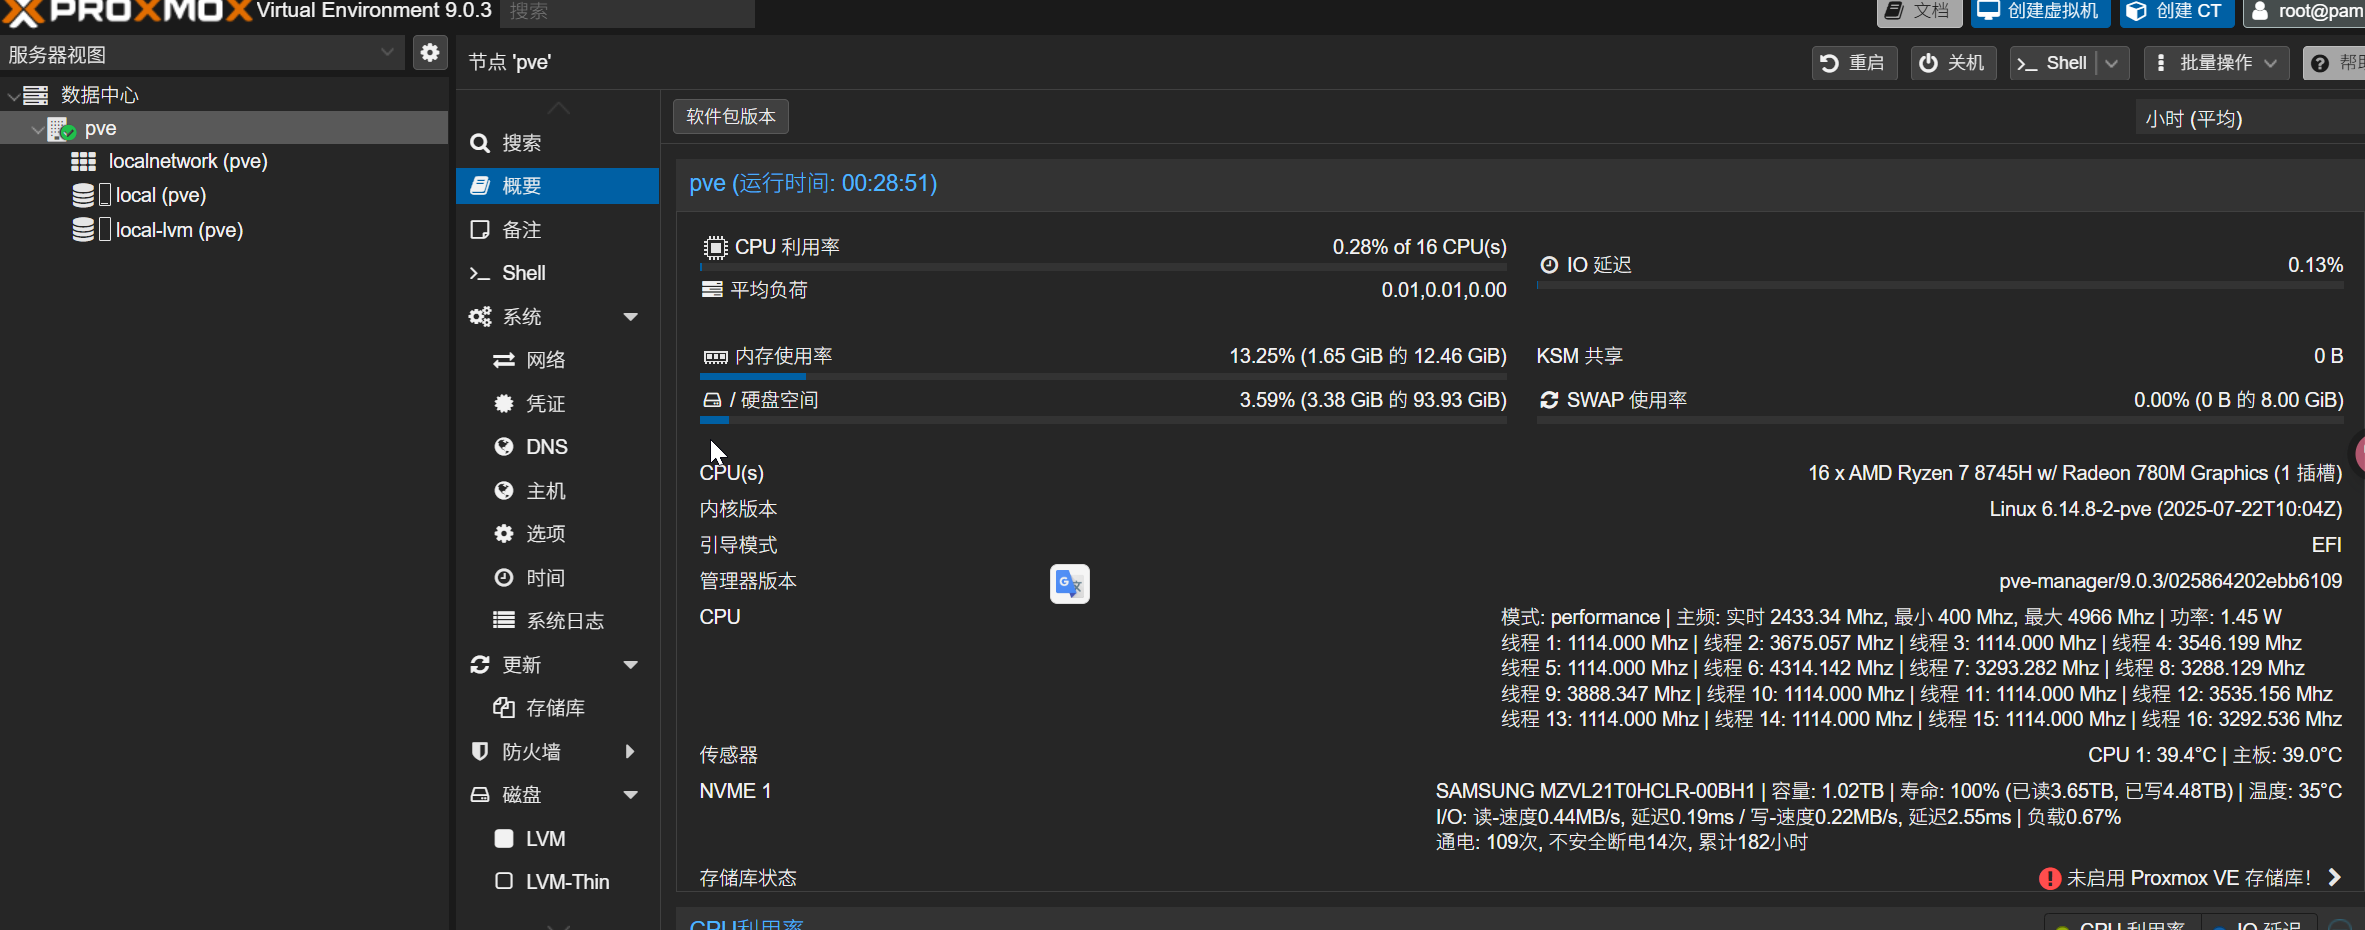Open the 存储库 repositories menu item
The height and width of the screenshot is (930, 2365).
[x=558, y=708]
